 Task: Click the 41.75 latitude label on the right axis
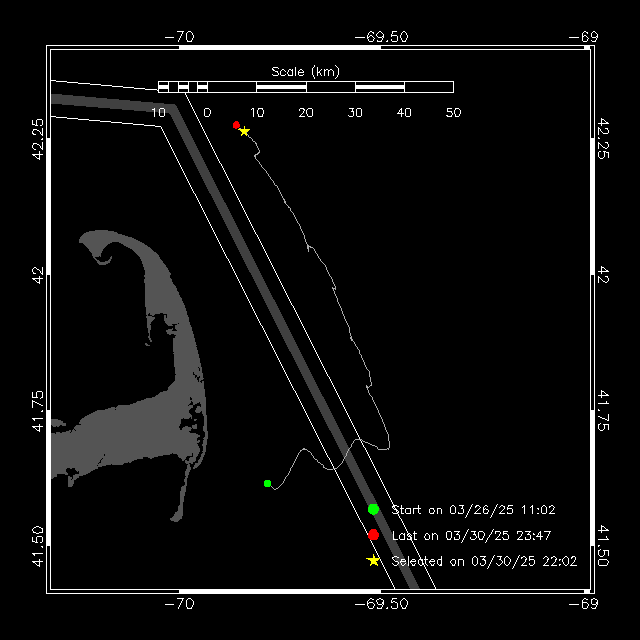[603, 411]
